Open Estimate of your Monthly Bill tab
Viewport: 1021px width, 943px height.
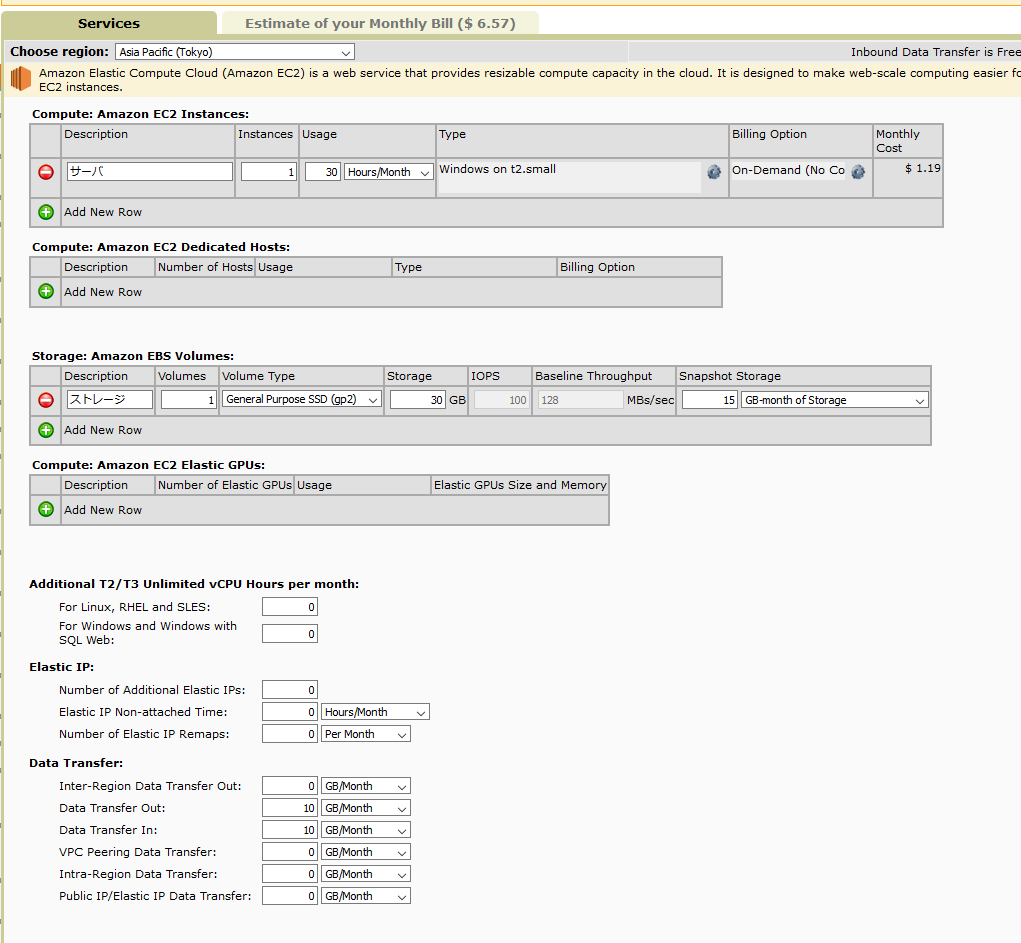click(x=380, y=23)
